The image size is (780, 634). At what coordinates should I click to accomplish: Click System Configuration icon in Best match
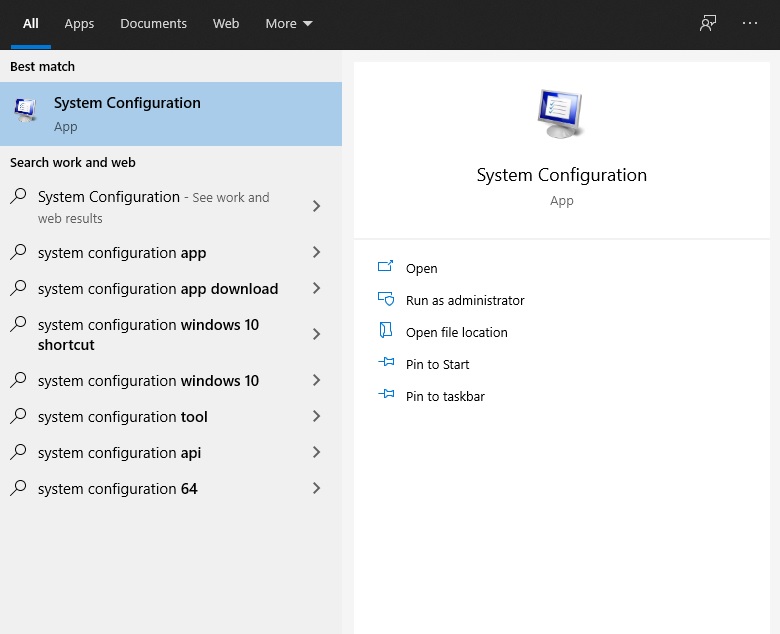click(x=25, y=110)
